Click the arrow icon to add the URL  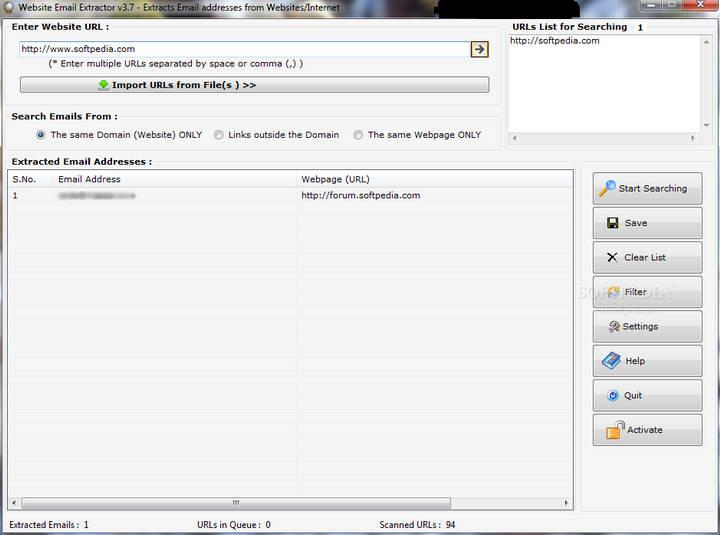479,49
